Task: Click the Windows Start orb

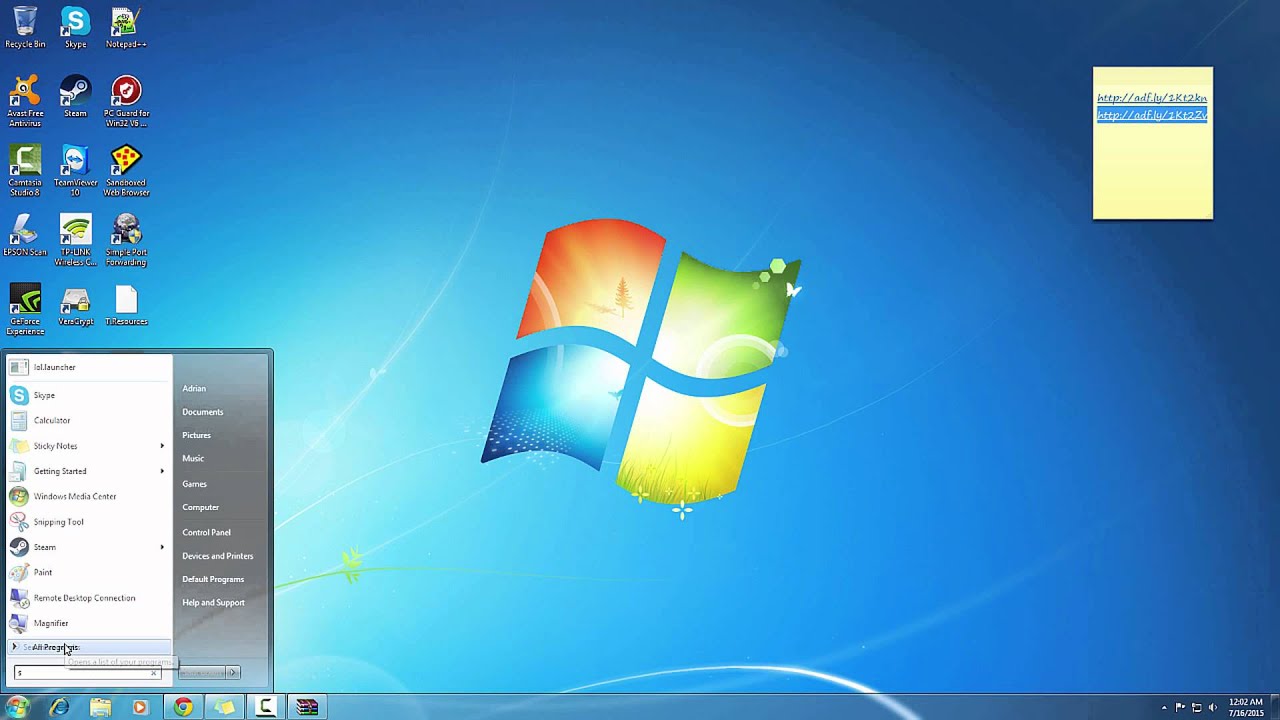Action: (x=17, y=707)
